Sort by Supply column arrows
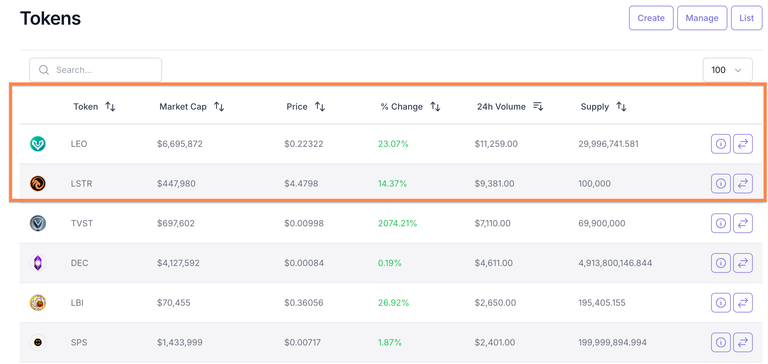768x364 pixels. click(x=621, y=106)
